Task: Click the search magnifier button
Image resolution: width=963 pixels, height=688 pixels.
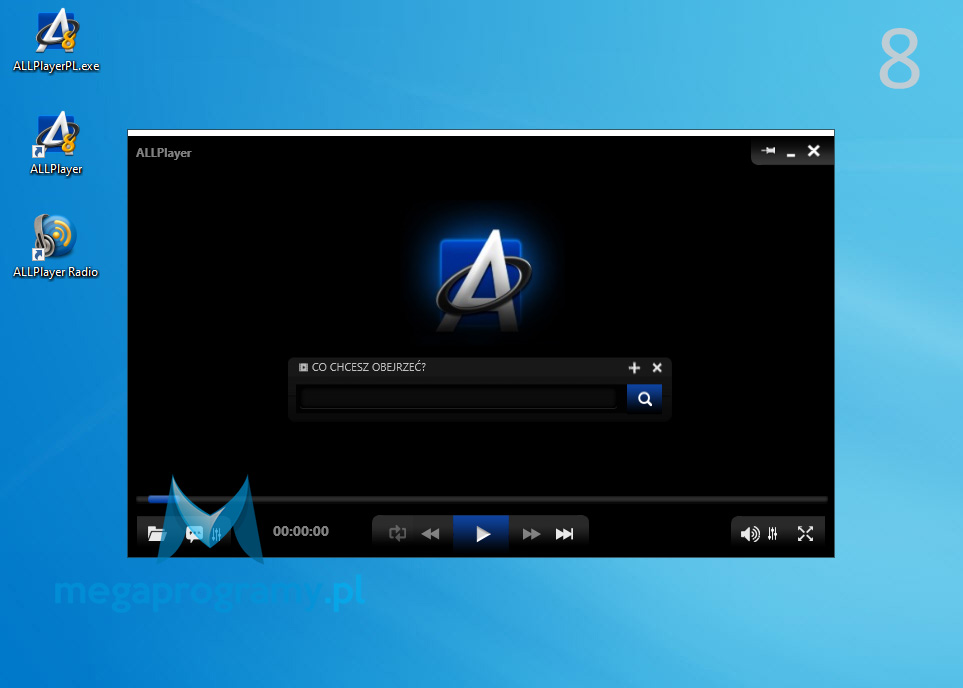Action: coord(644,399)
